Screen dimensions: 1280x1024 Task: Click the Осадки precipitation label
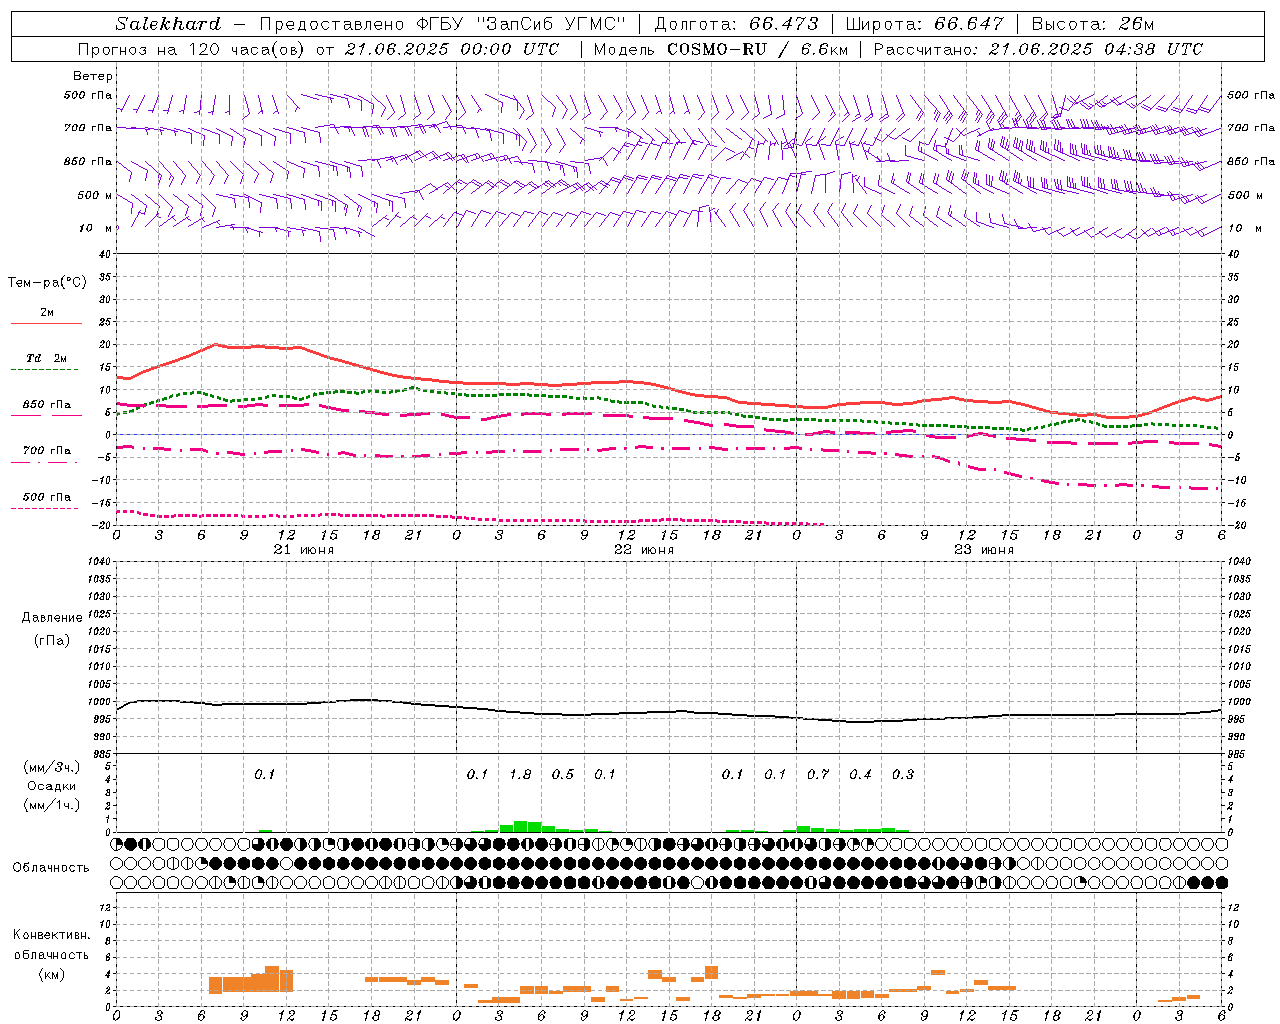52,786
